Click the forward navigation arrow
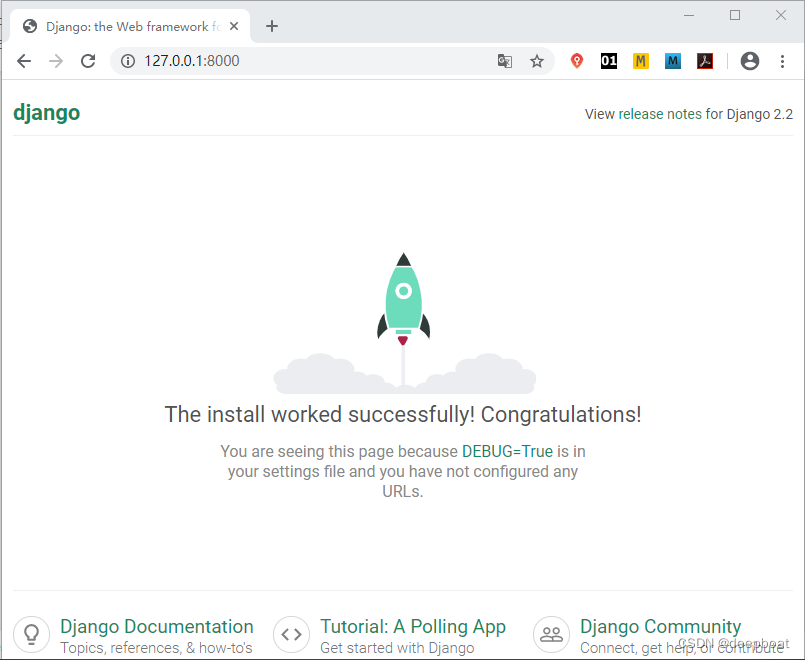The image size is (805, 660). [x=55, y=61]
